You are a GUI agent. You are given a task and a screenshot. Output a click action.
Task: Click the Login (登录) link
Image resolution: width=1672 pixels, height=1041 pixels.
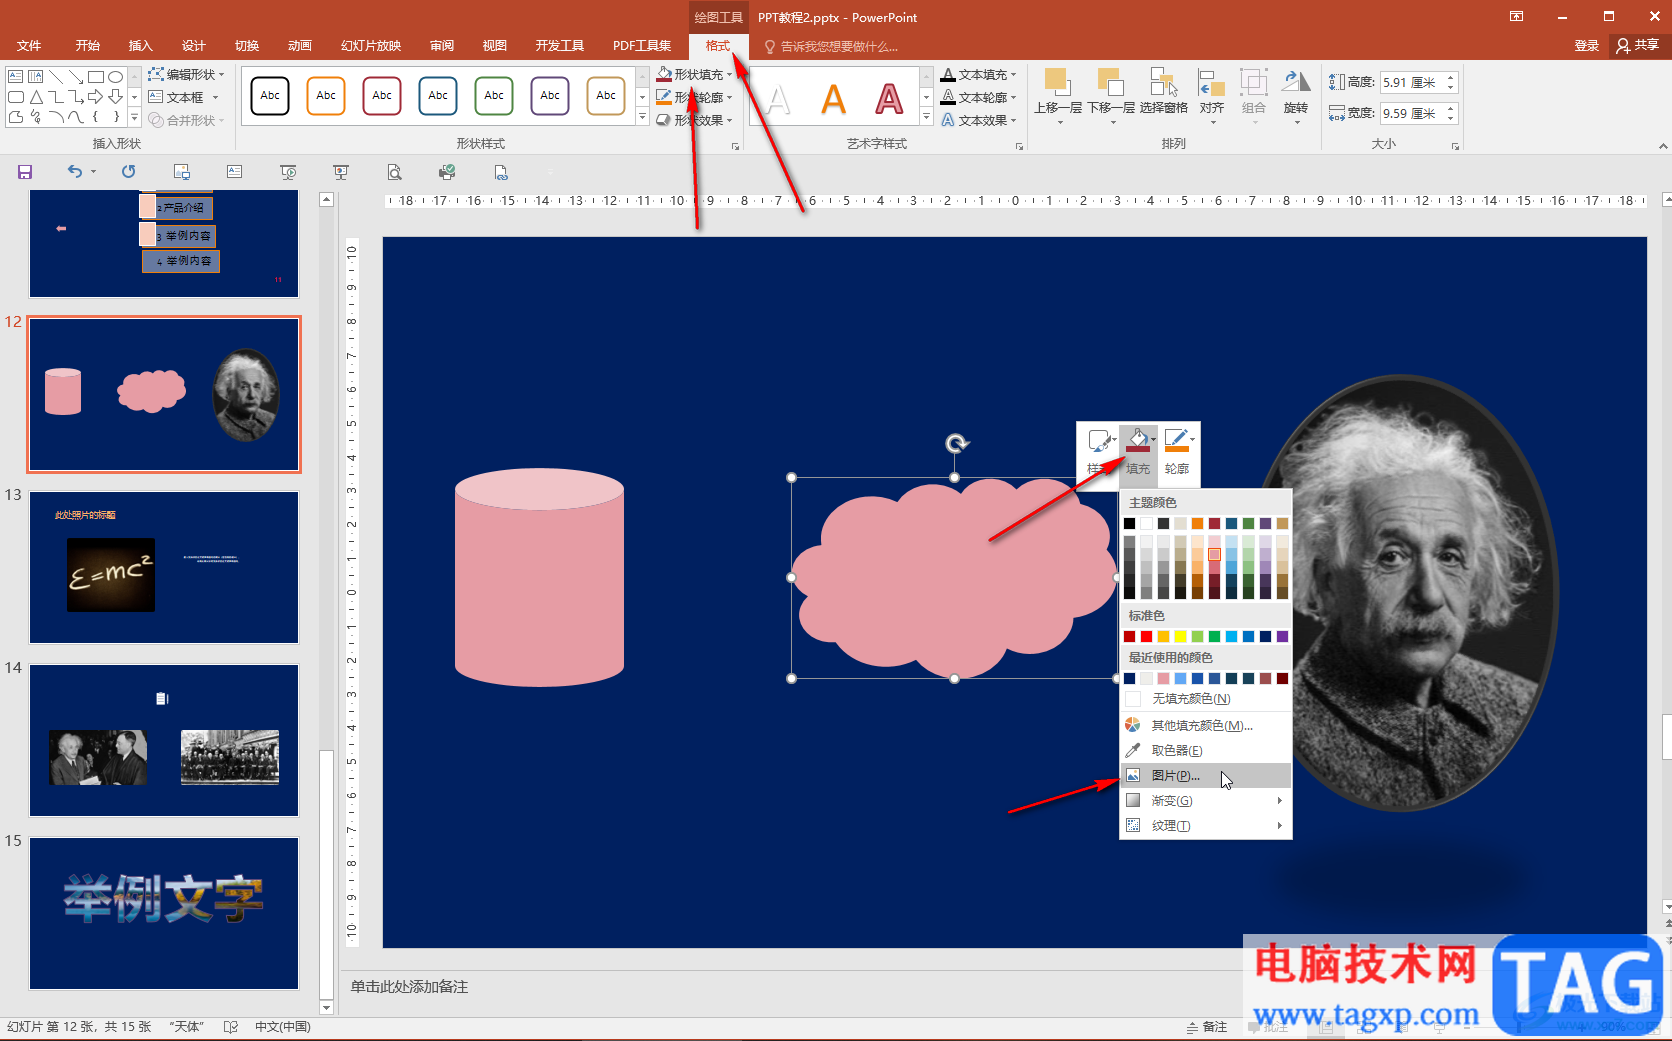coord(1587,46)
